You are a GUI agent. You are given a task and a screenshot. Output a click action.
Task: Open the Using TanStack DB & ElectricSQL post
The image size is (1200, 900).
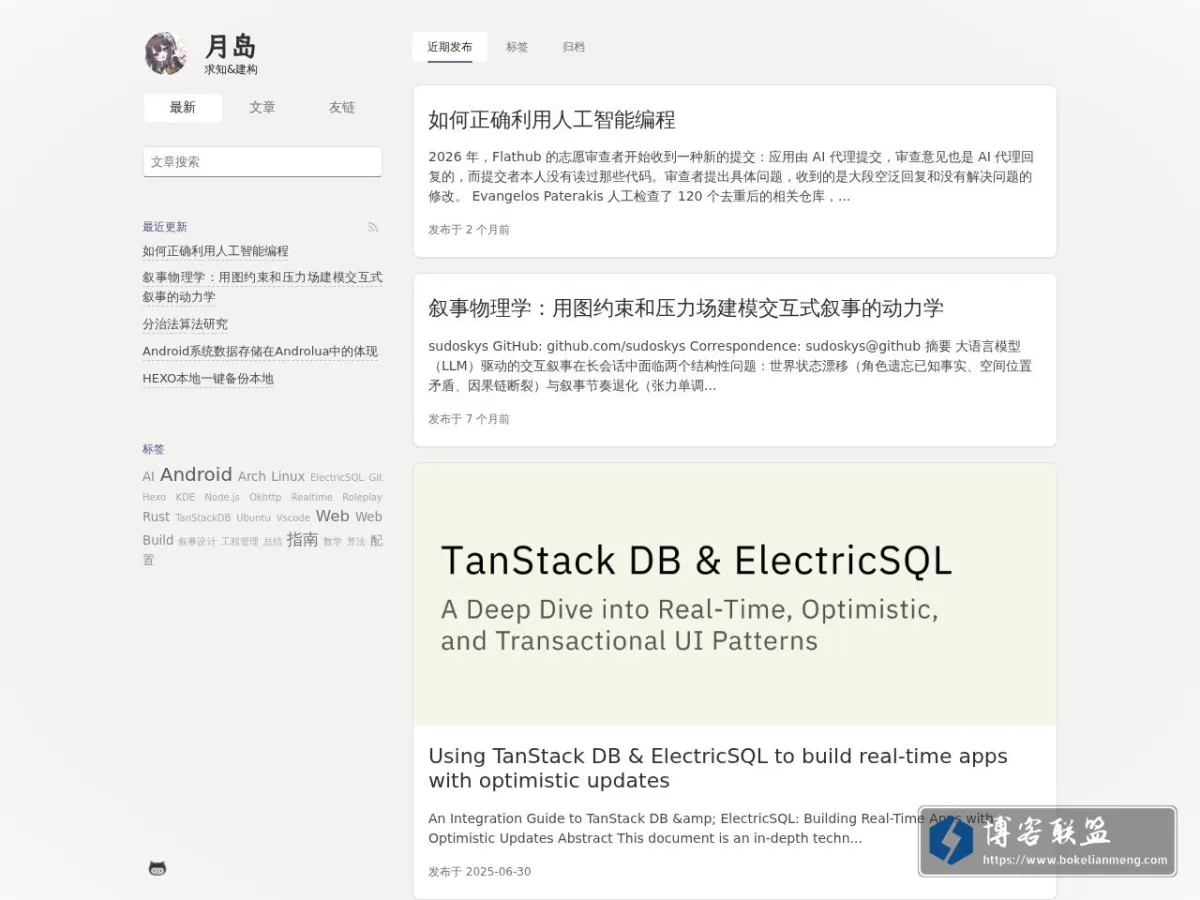(718, 768)
